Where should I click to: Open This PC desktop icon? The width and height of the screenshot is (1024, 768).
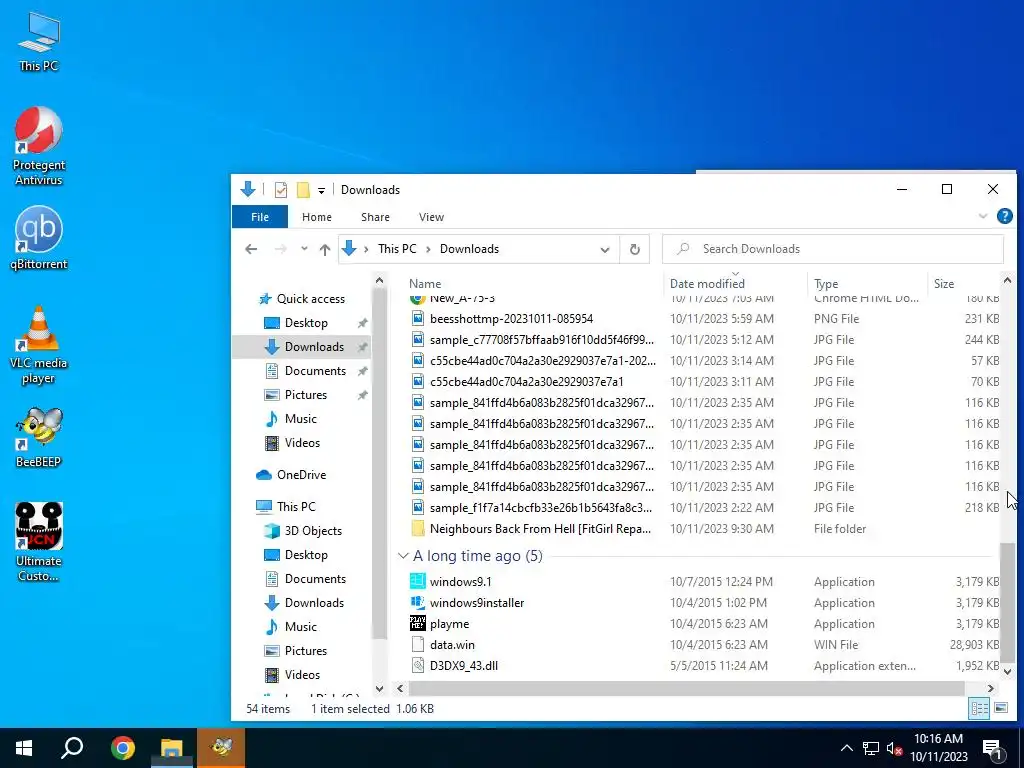tap(39, 41)
